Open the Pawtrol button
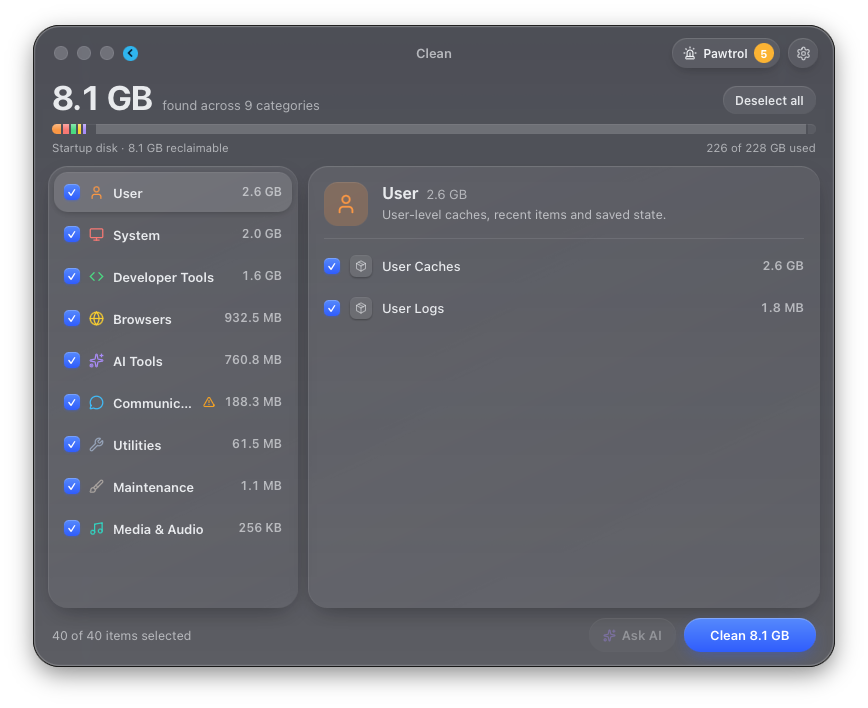Image resolution: width=868 pixels, height=708 pixels. (x=725, y=54)
